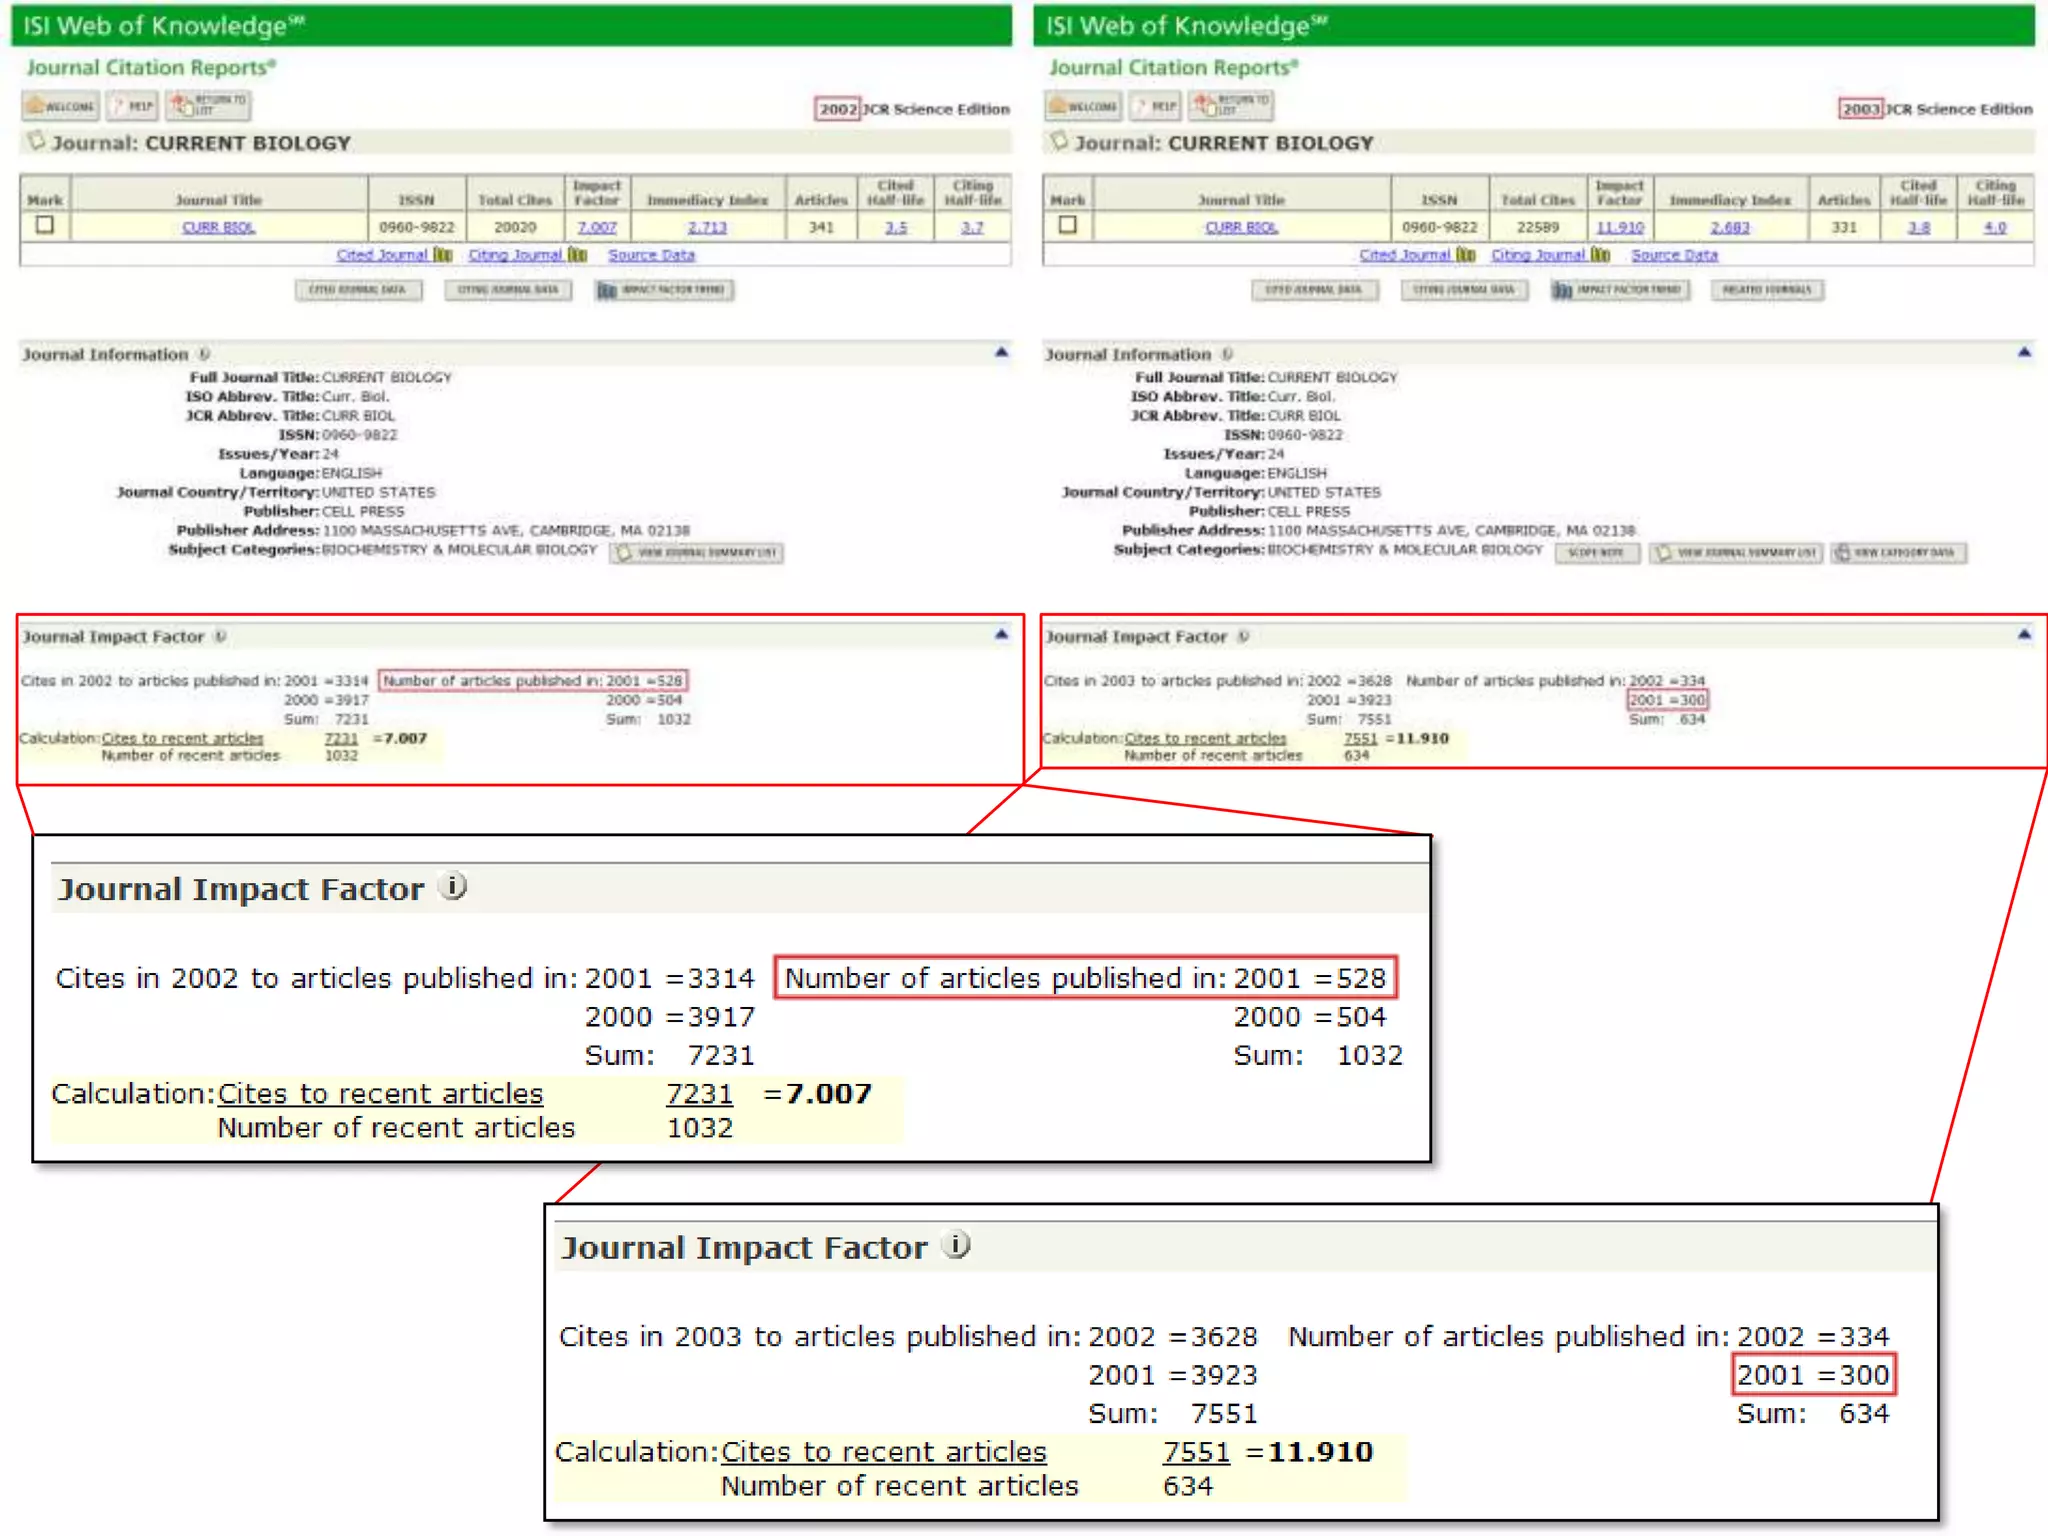Click Return to List icon in 2002 panel
This screenshot has height=1536, width=2048.
pyautogui.click(x=209, y=105)
